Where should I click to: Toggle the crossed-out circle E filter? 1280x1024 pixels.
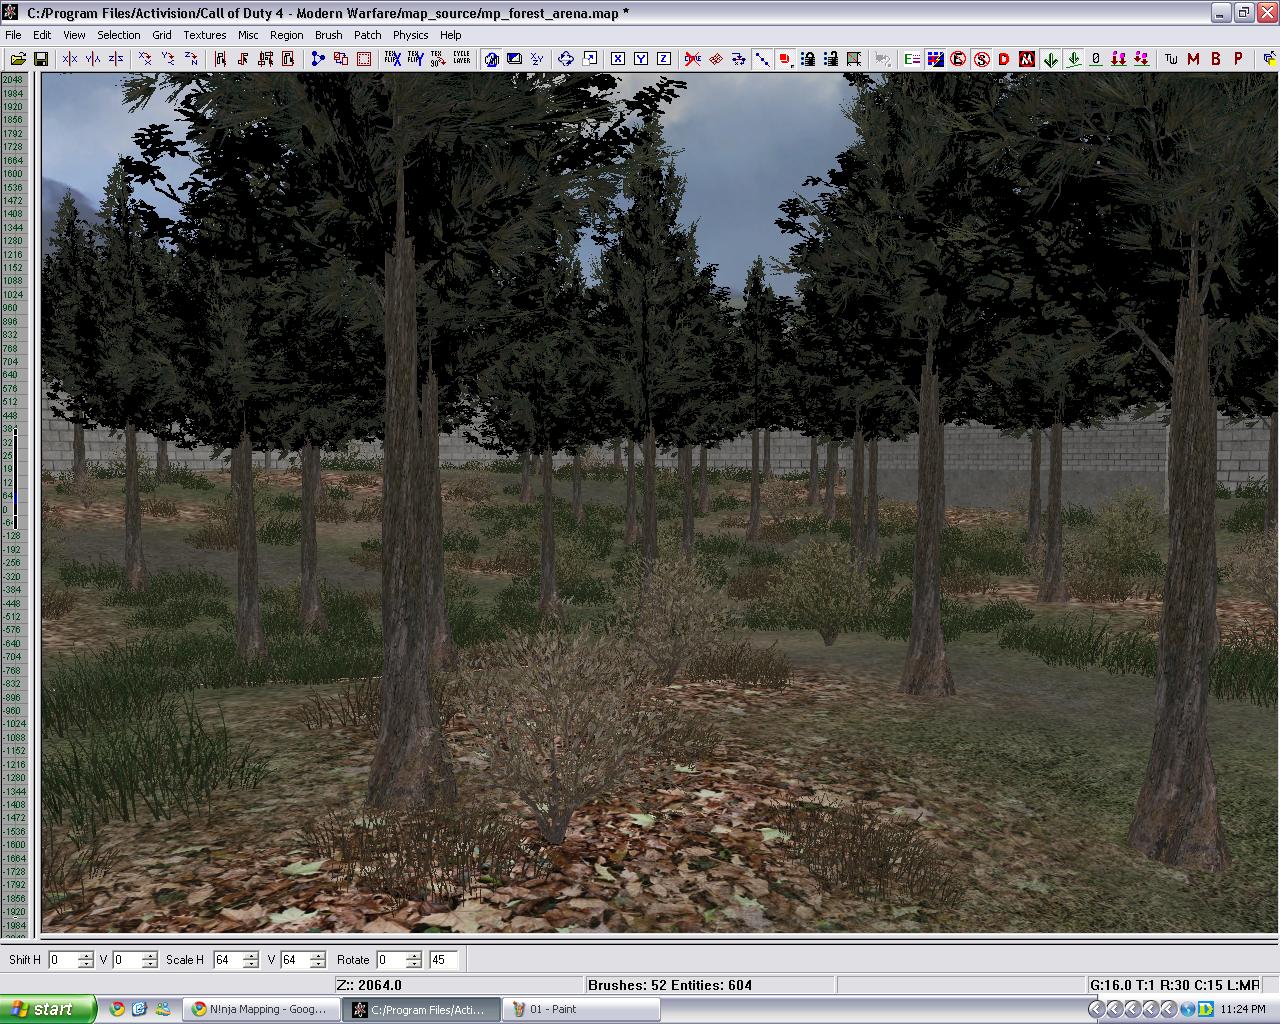click(x=958, y=59)
